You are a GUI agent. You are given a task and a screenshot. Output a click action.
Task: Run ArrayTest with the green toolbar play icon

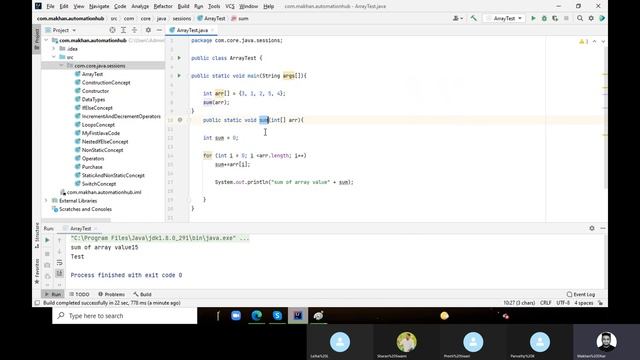point(533,18)
